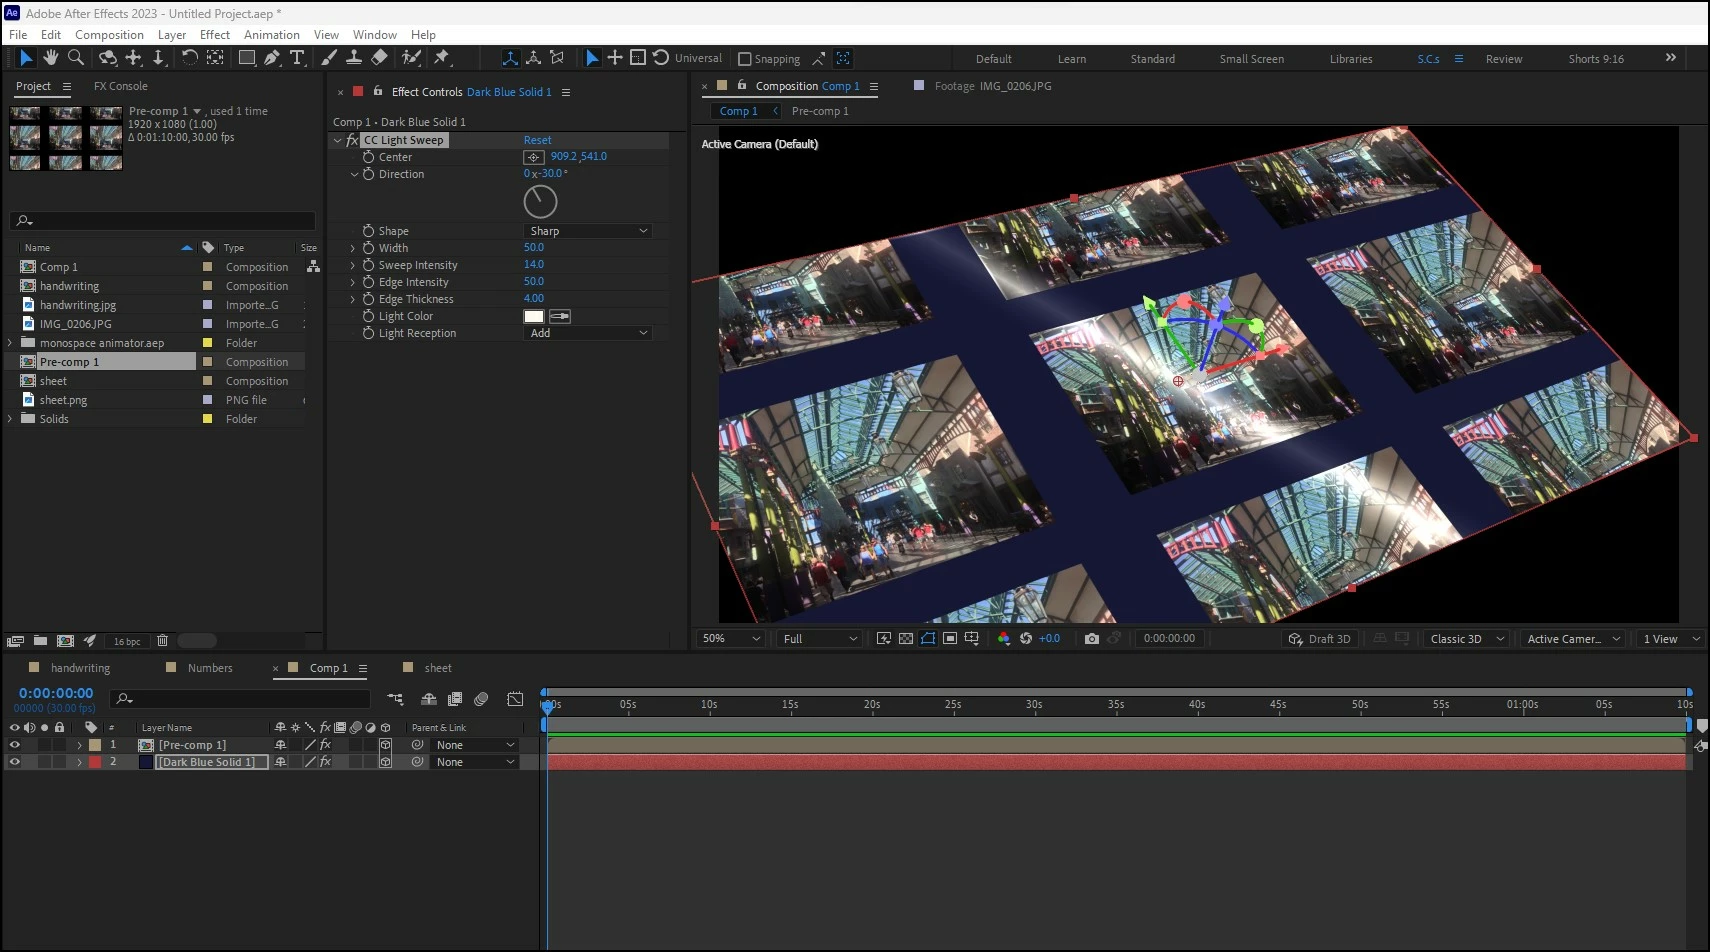Select the Zoom magnifier tool
Screen dimensions: 1710x952
pos(76,58)
